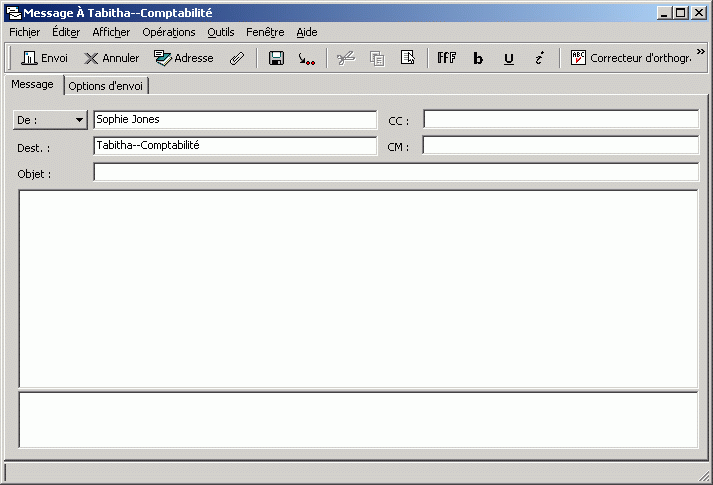Click the sender field containing Sophie Jones

[235, 120]
